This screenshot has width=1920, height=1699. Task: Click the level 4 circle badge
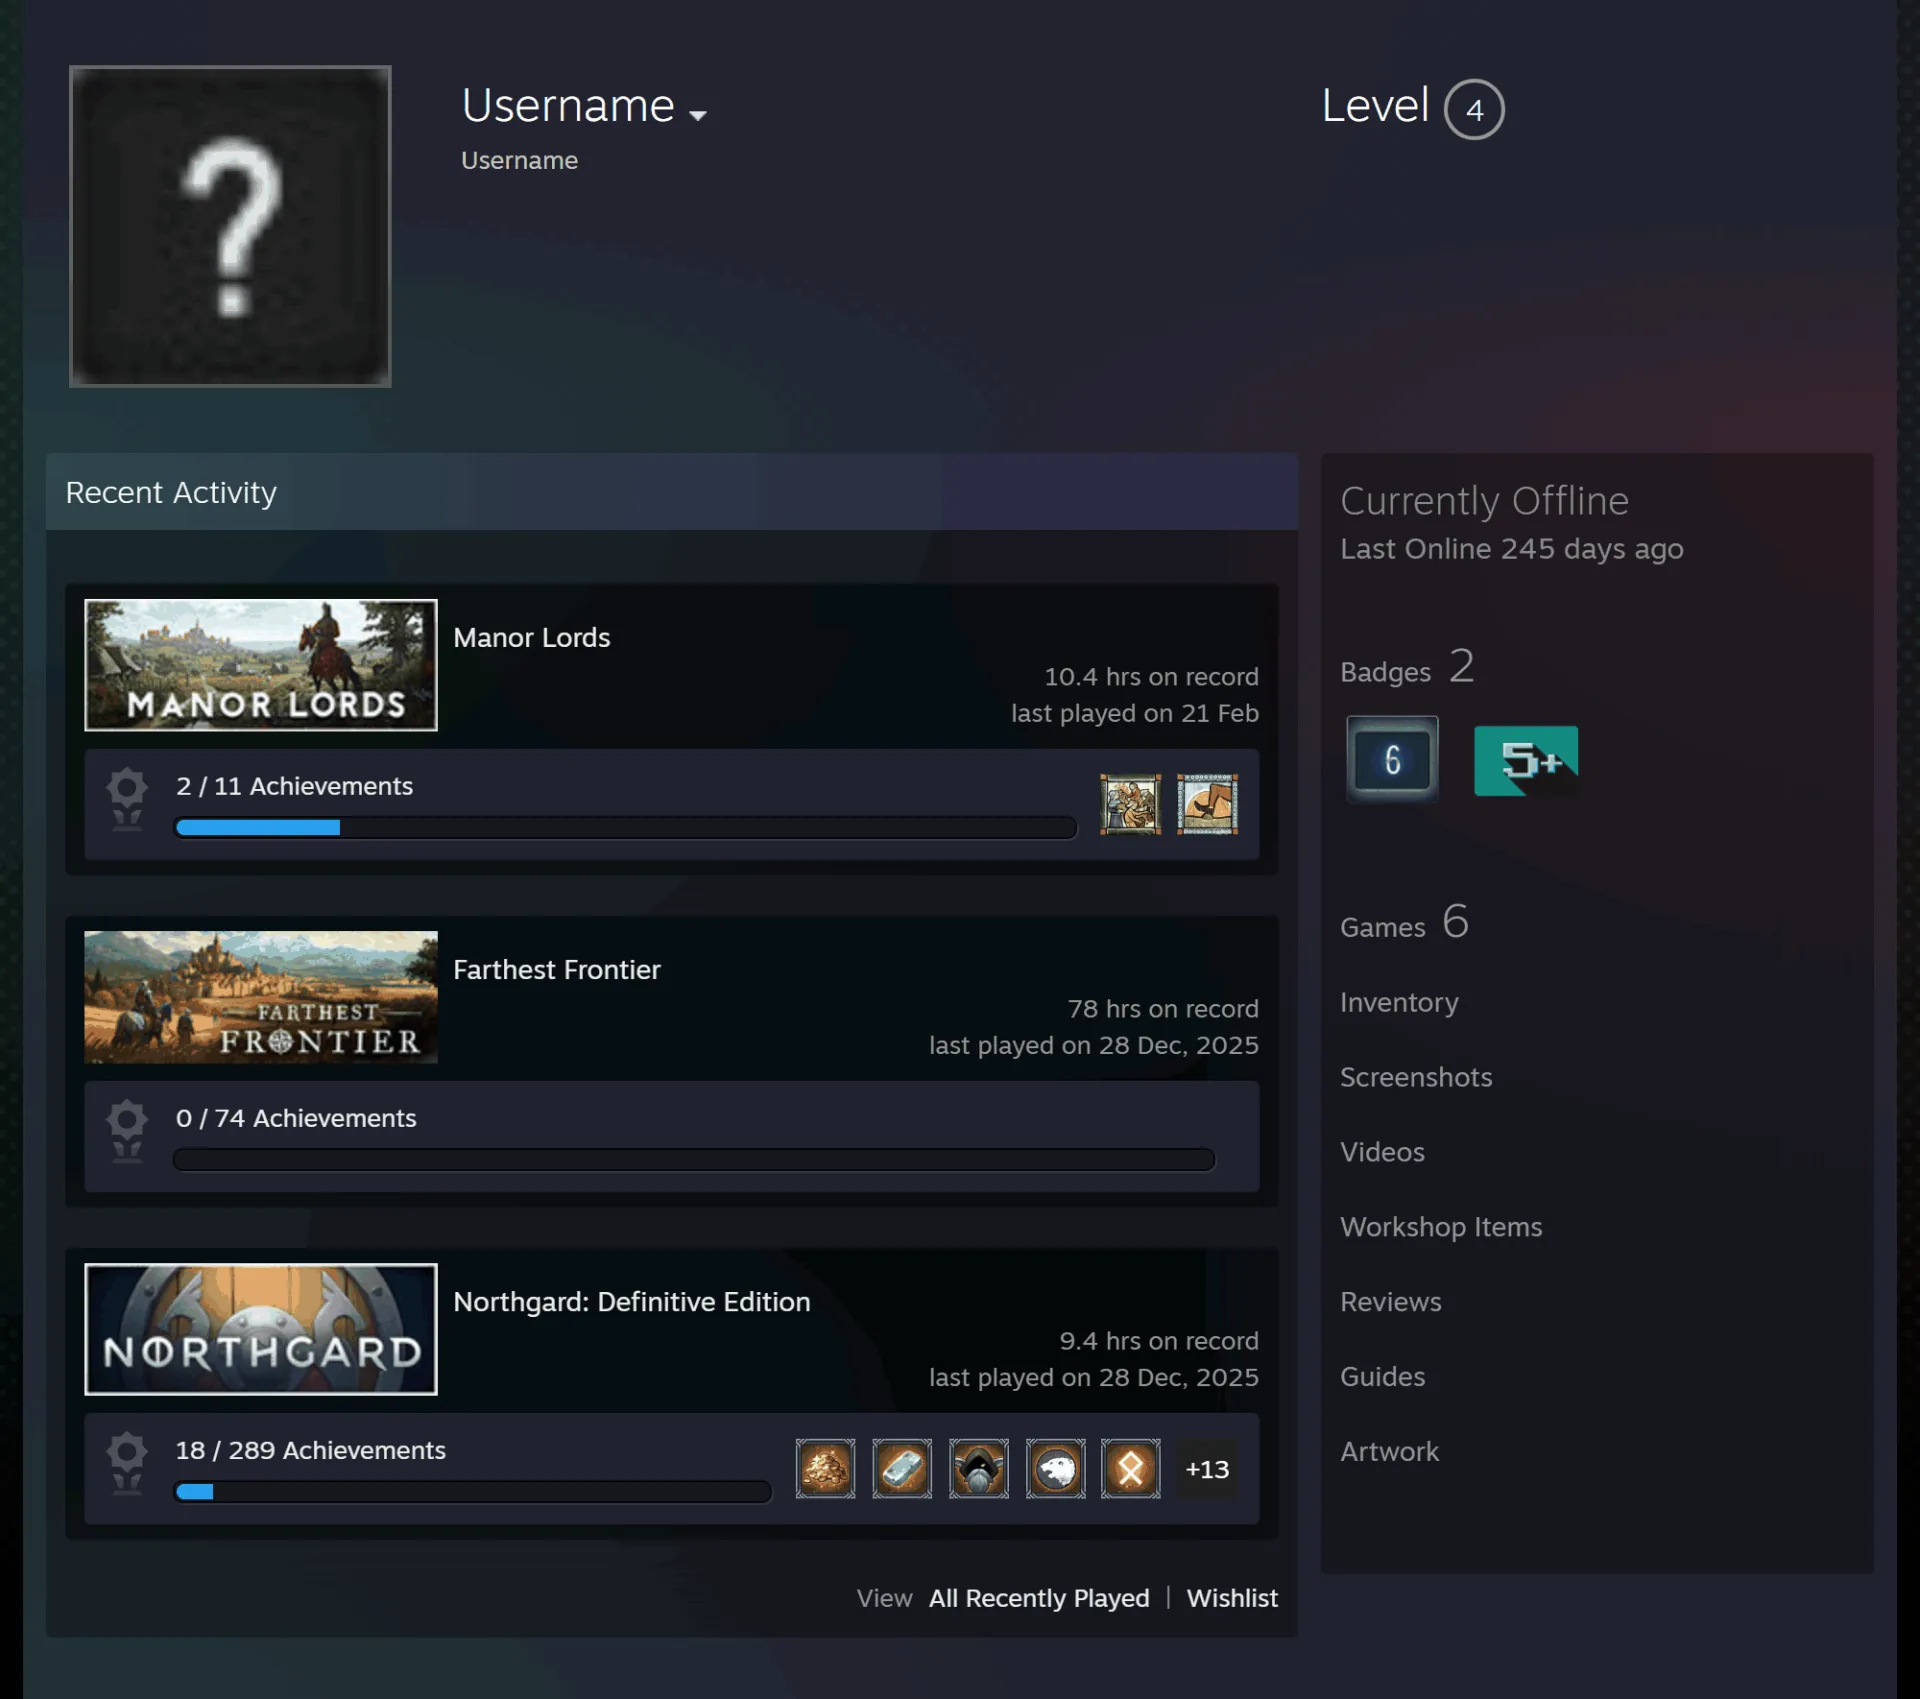[1474, 109]
